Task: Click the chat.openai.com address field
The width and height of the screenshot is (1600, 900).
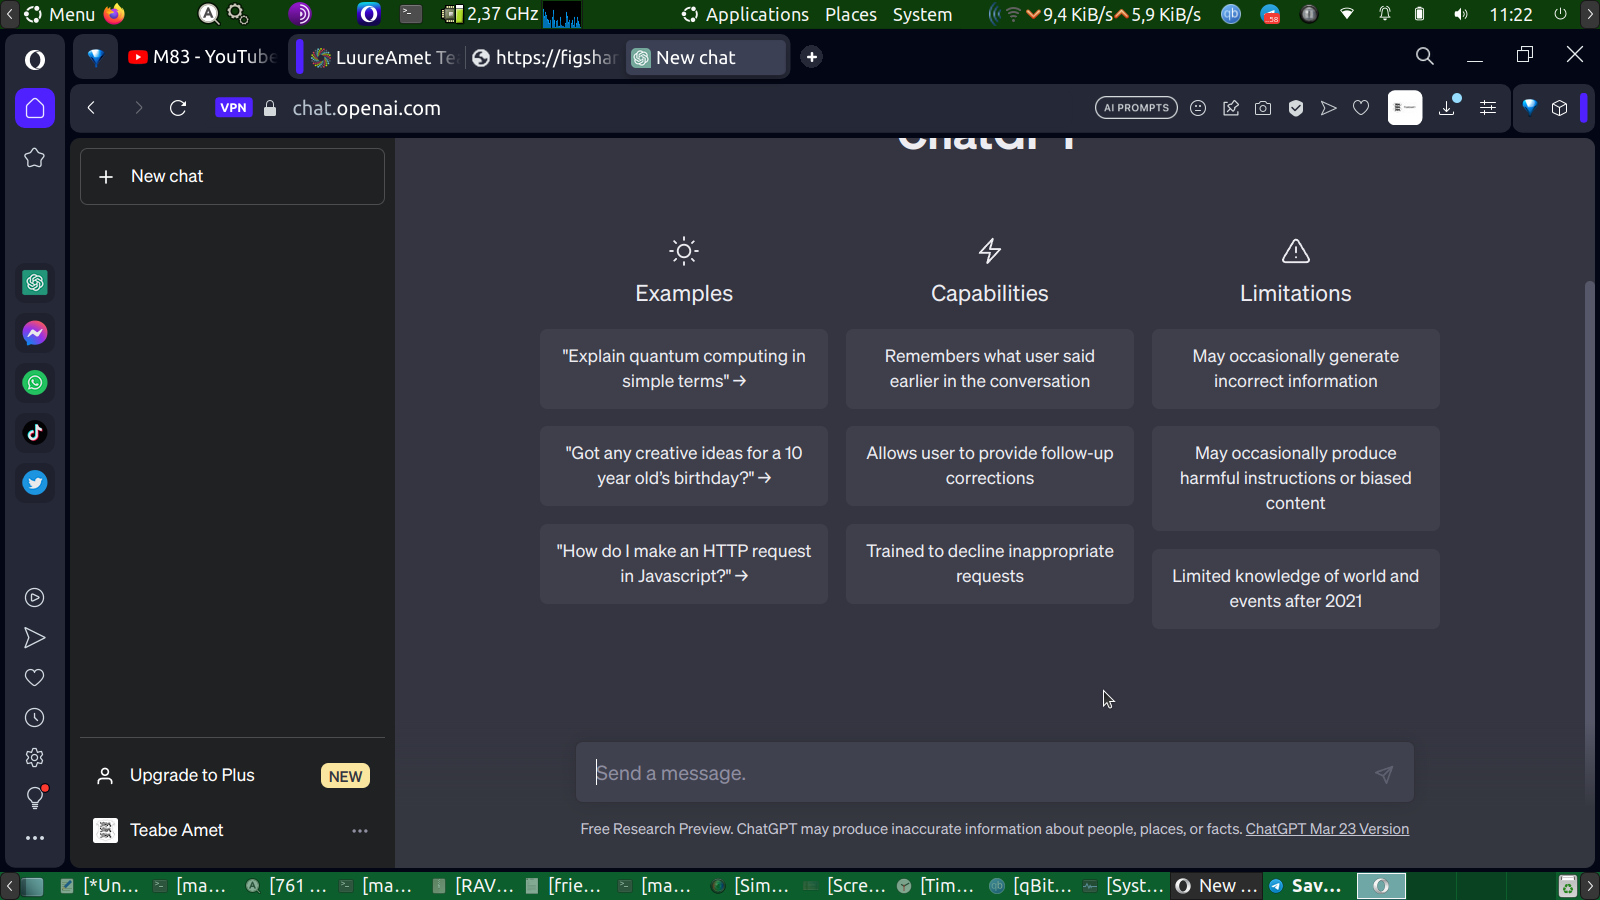Action: [366, 108]
